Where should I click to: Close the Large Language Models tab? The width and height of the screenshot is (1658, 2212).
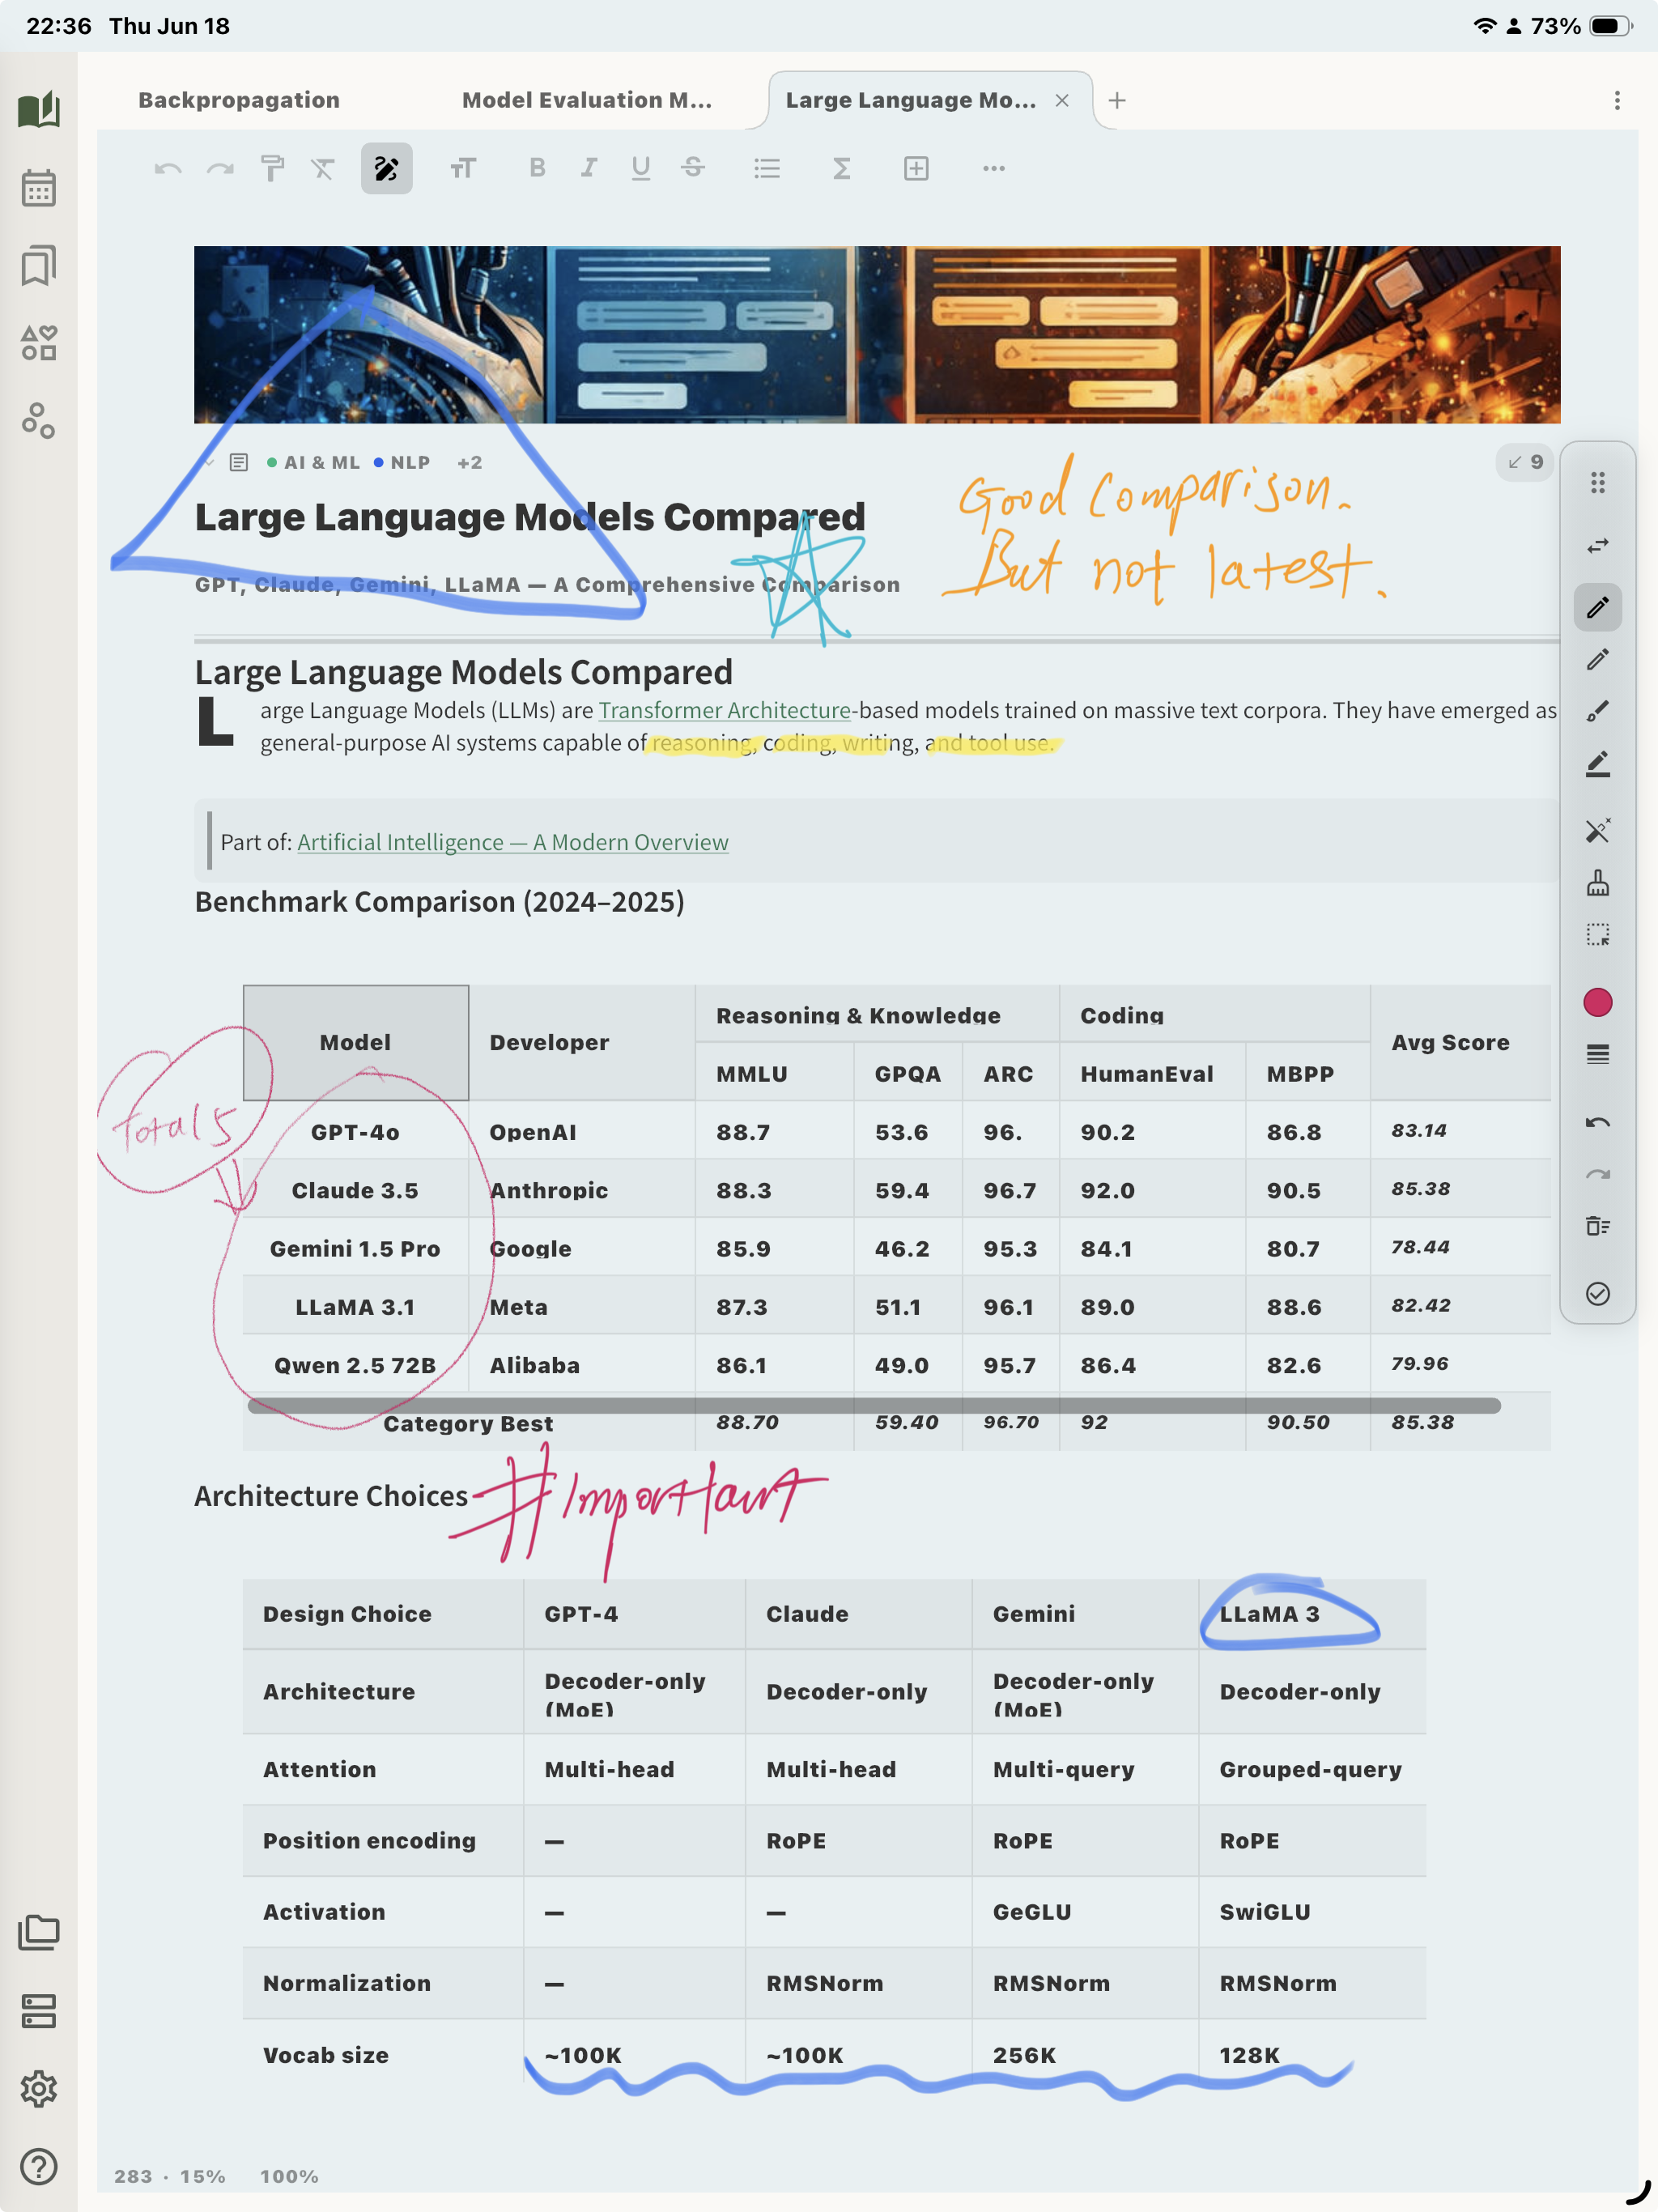1062,100
